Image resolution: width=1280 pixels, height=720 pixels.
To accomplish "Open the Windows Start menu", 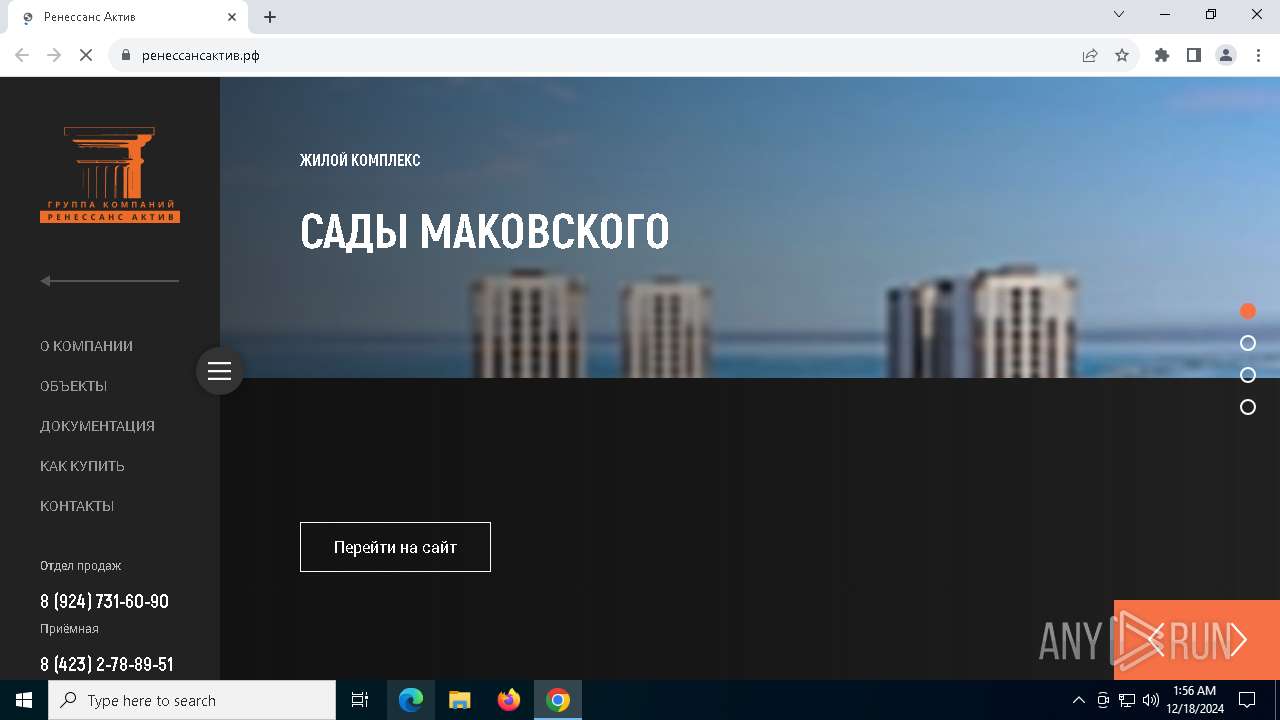I will [x=24, y=700].
